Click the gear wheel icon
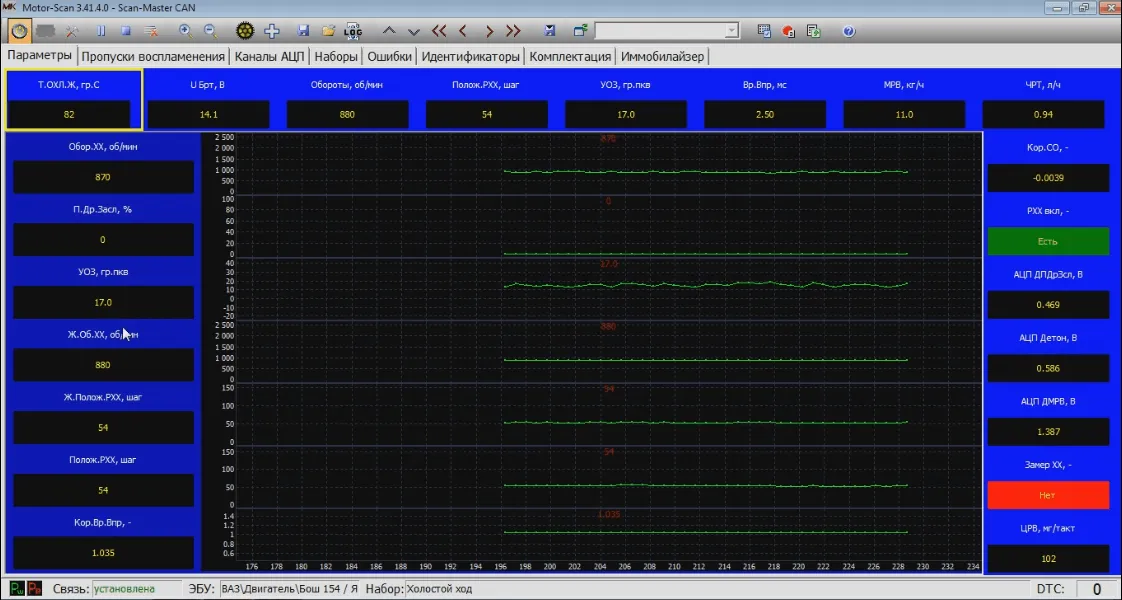1122x600 pixels. 245,31
